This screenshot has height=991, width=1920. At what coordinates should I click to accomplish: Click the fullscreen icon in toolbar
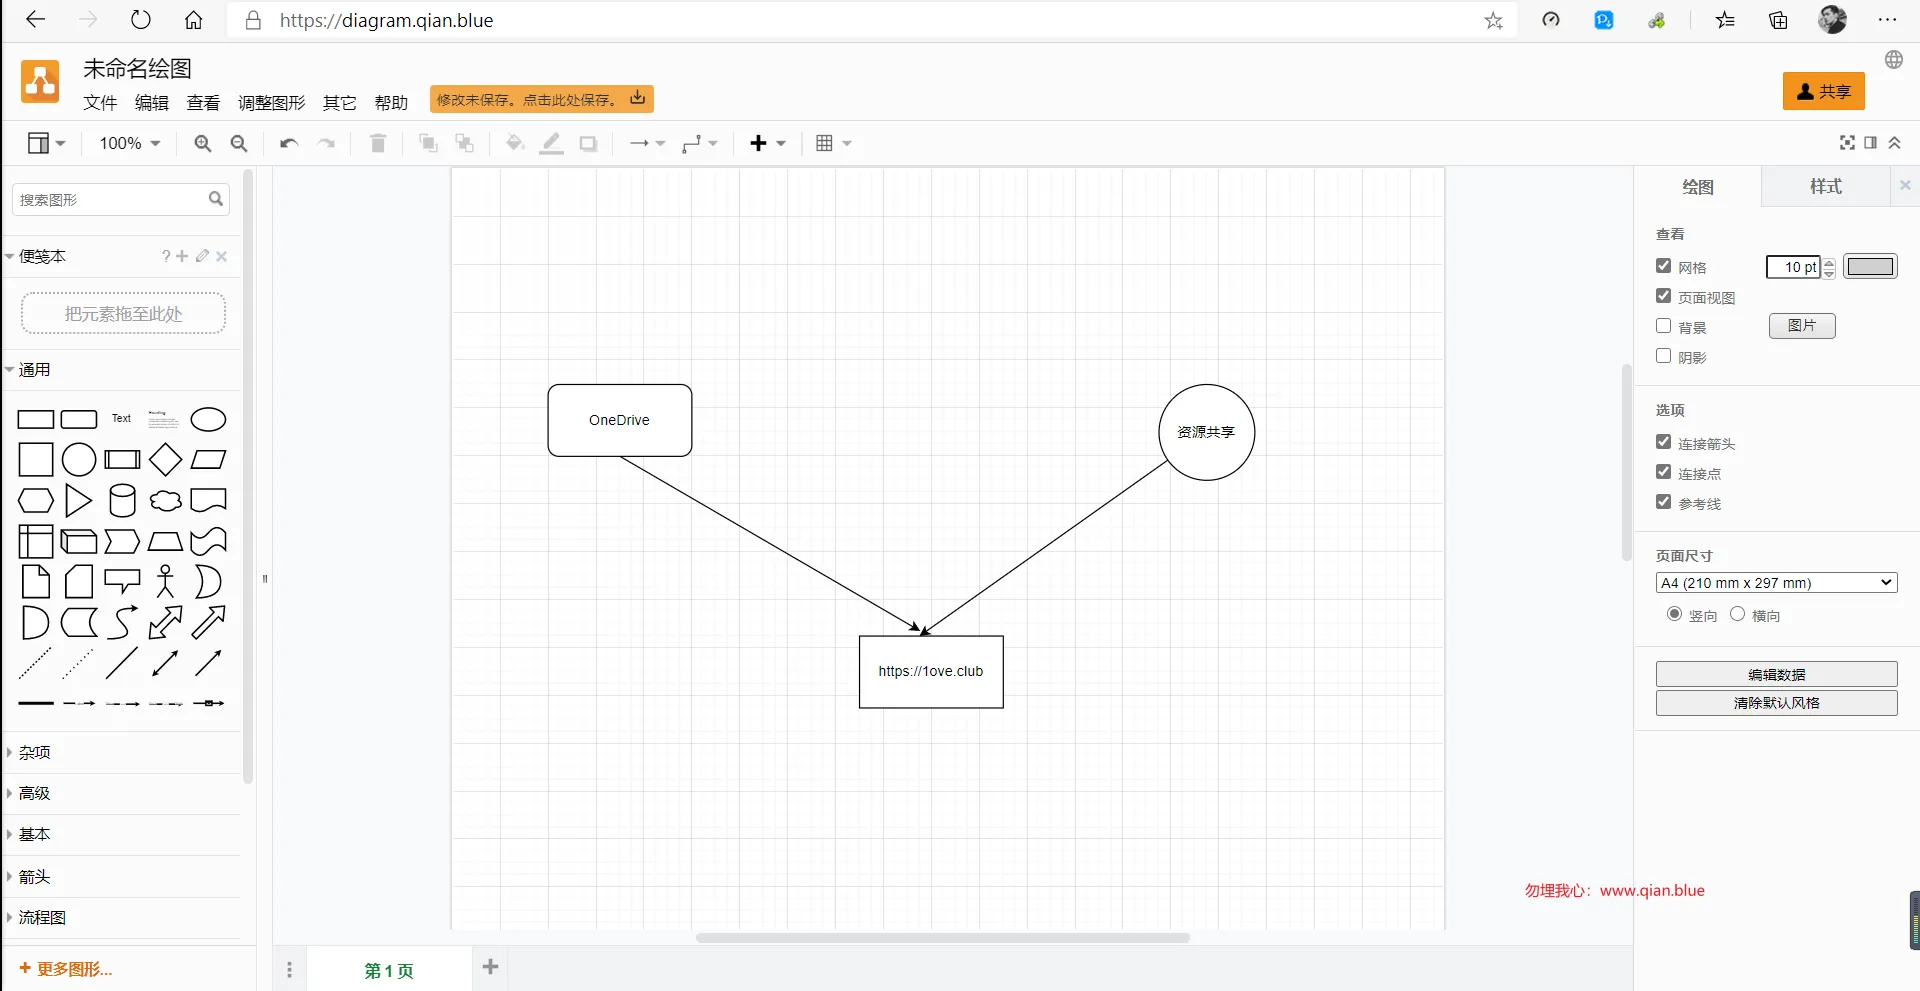[x=1848, y=143]
